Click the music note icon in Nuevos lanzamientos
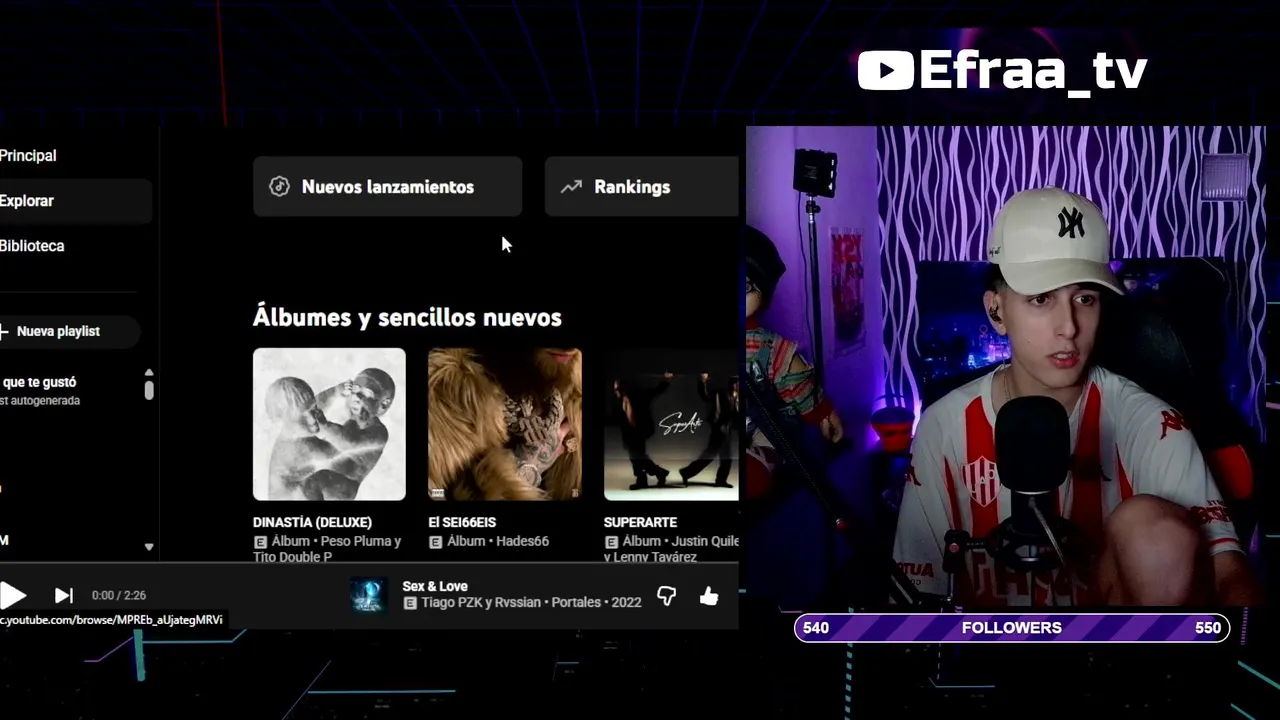This screenshot has width=1280, height=720. (279, 186)
